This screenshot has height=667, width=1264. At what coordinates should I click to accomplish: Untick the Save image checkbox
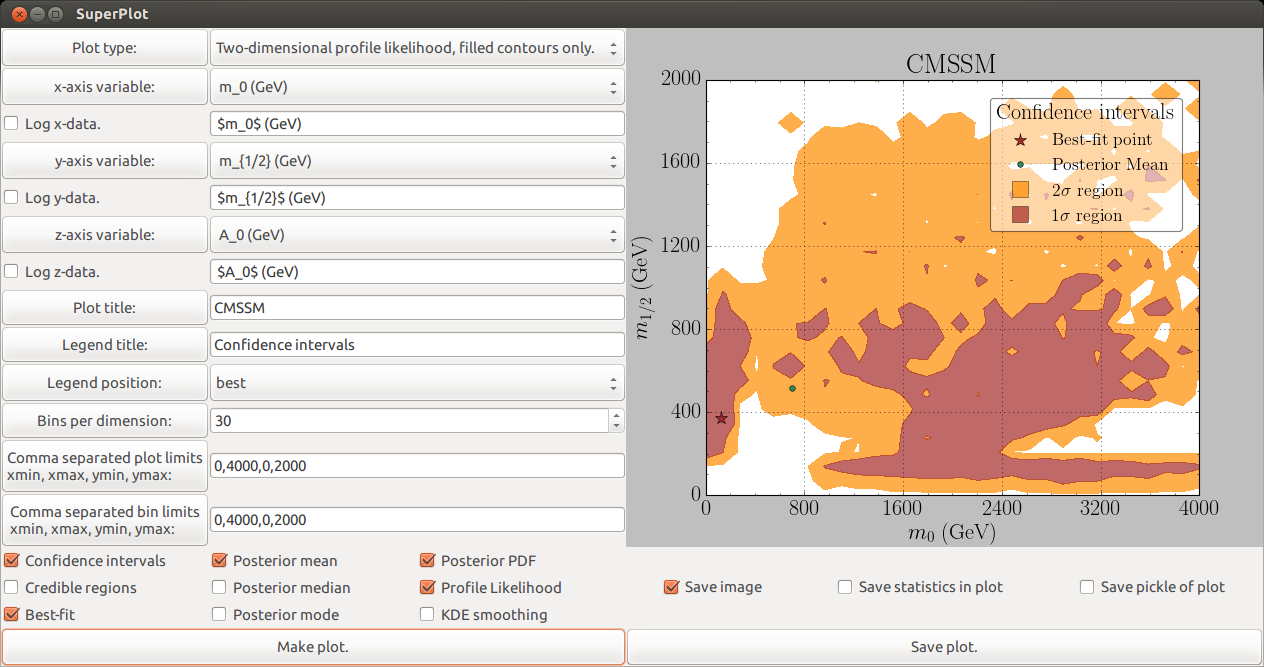click(672, 587)
